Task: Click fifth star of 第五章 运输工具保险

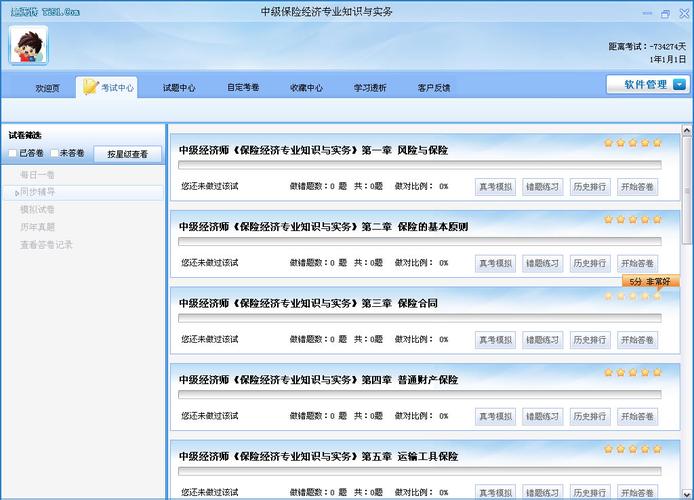Action: pos(657,449)
